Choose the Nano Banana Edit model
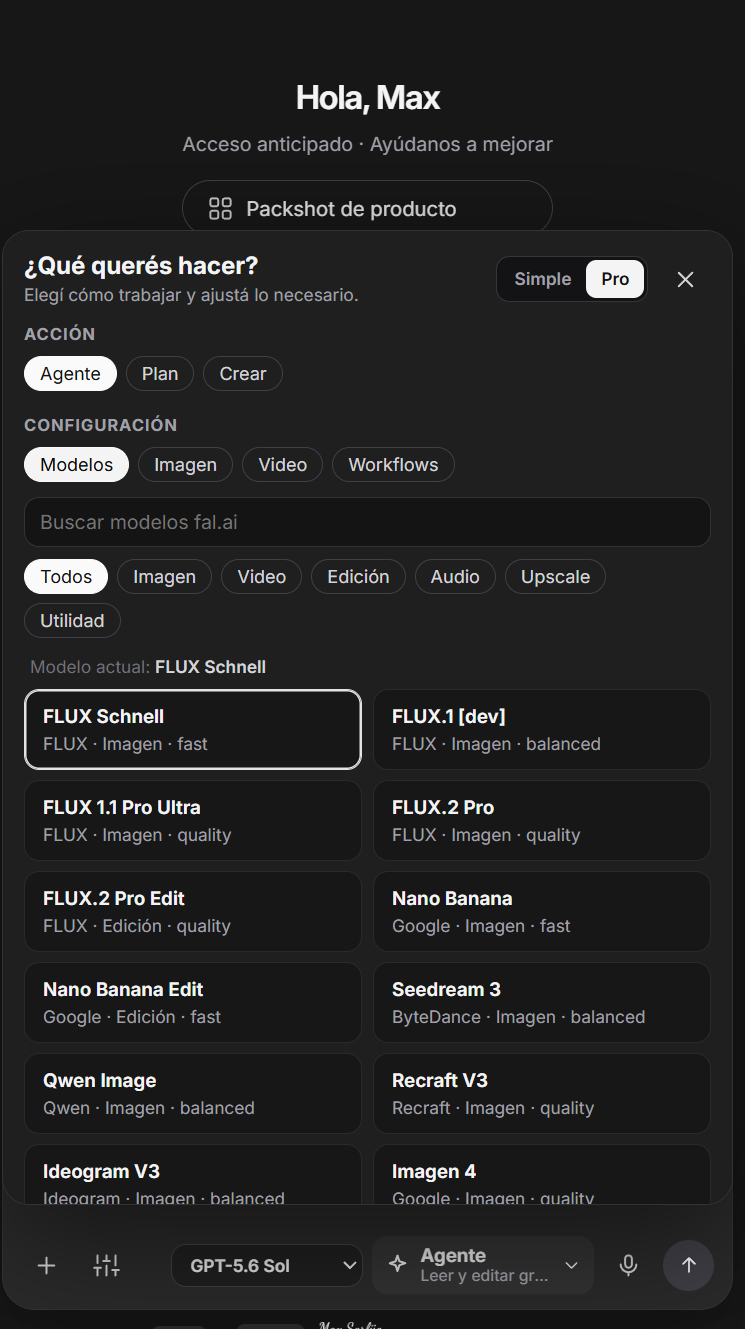745x1329 pixels. pos(193,1003)
